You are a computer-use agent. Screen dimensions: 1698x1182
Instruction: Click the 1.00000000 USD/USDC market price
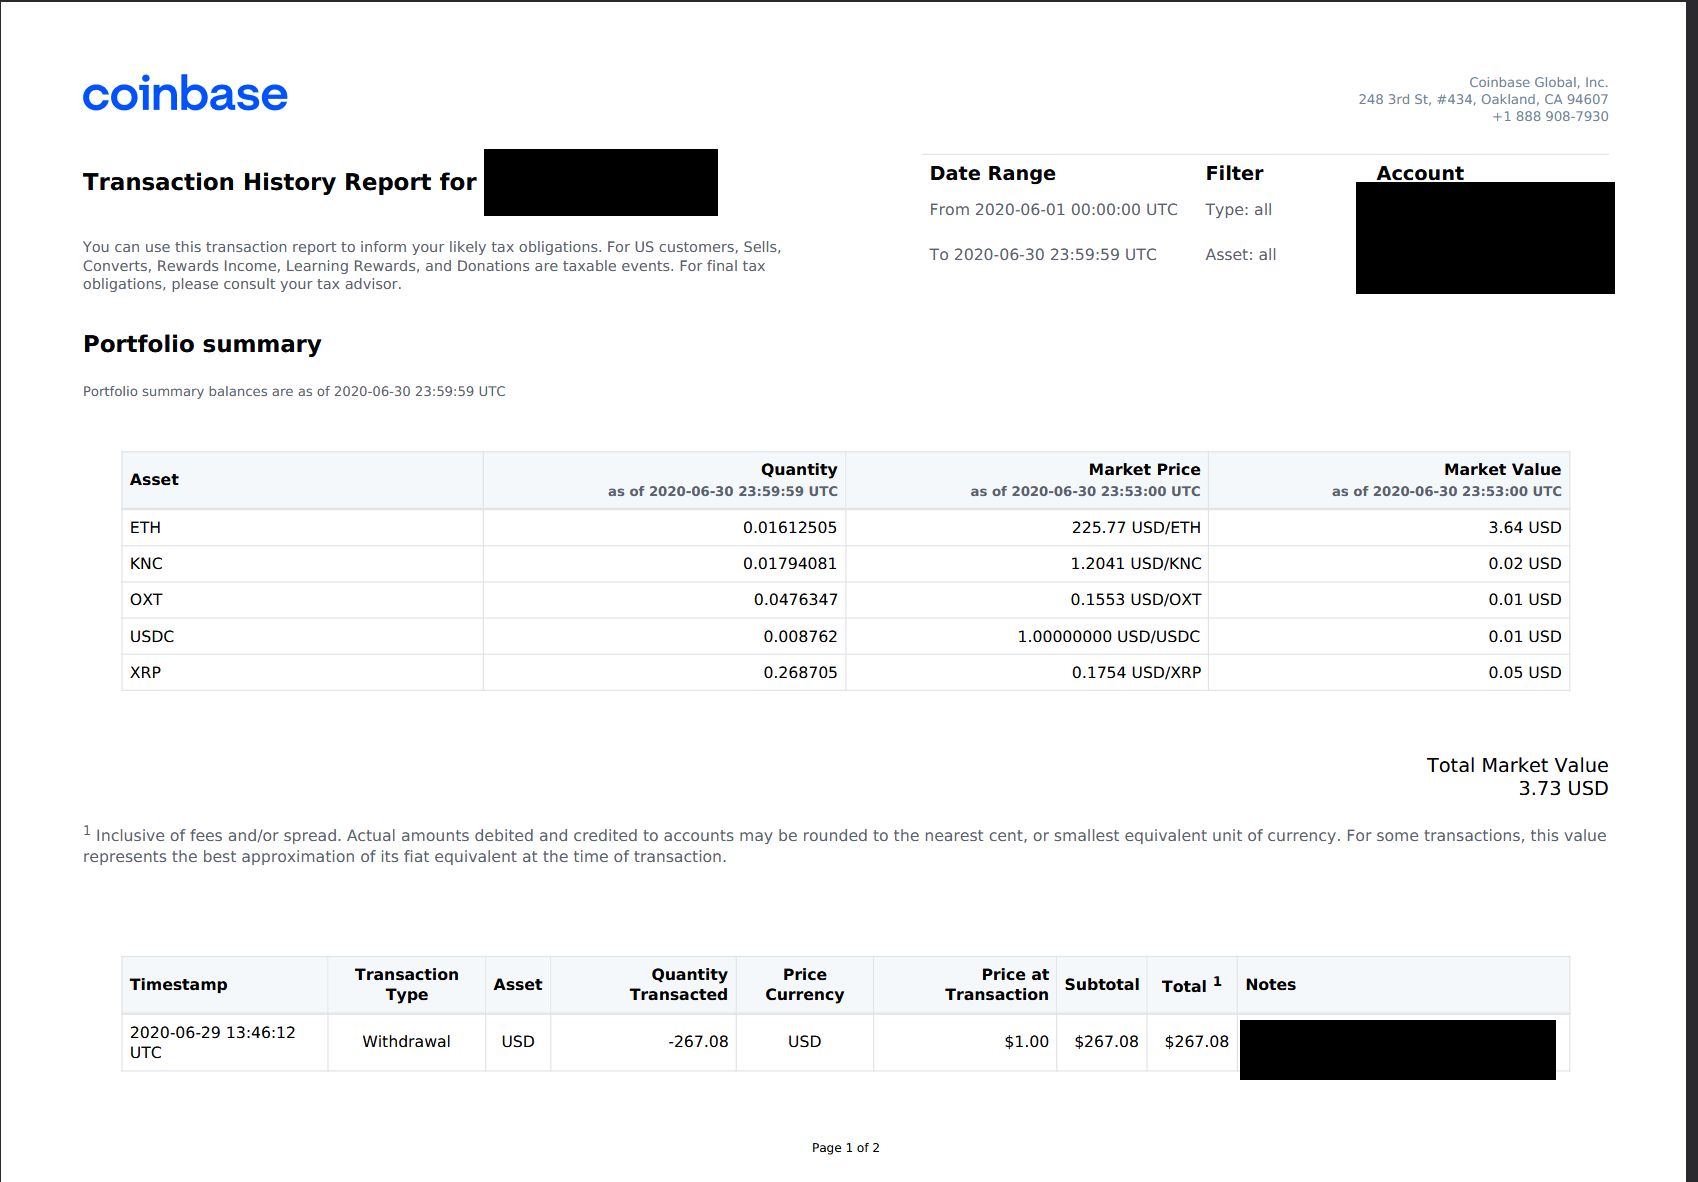pyautogui.click(x=1109, y=637)
